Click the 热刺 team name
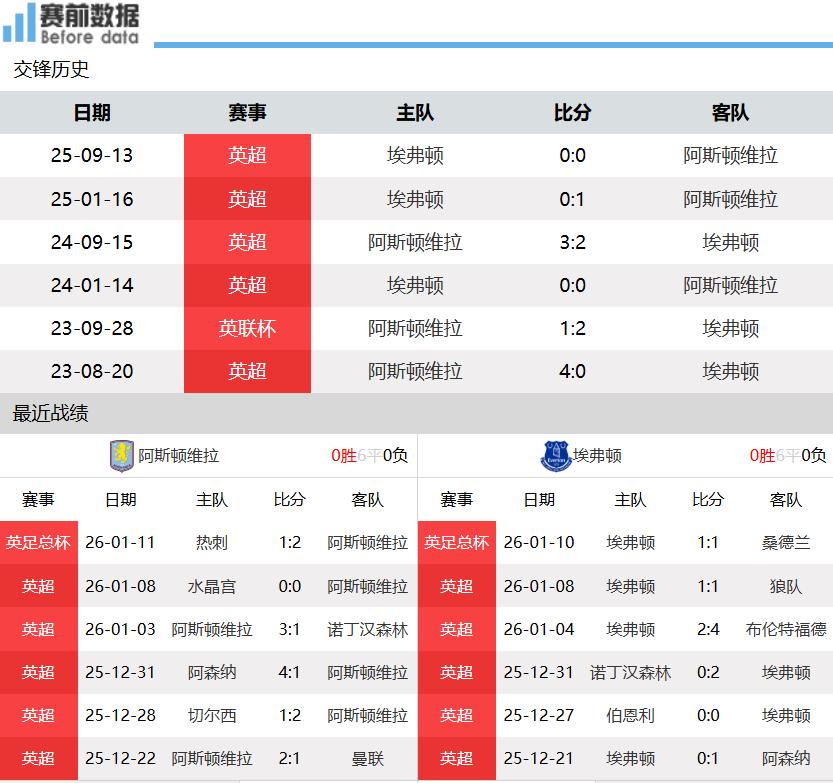833x783 pixels. tap(212, 543)
